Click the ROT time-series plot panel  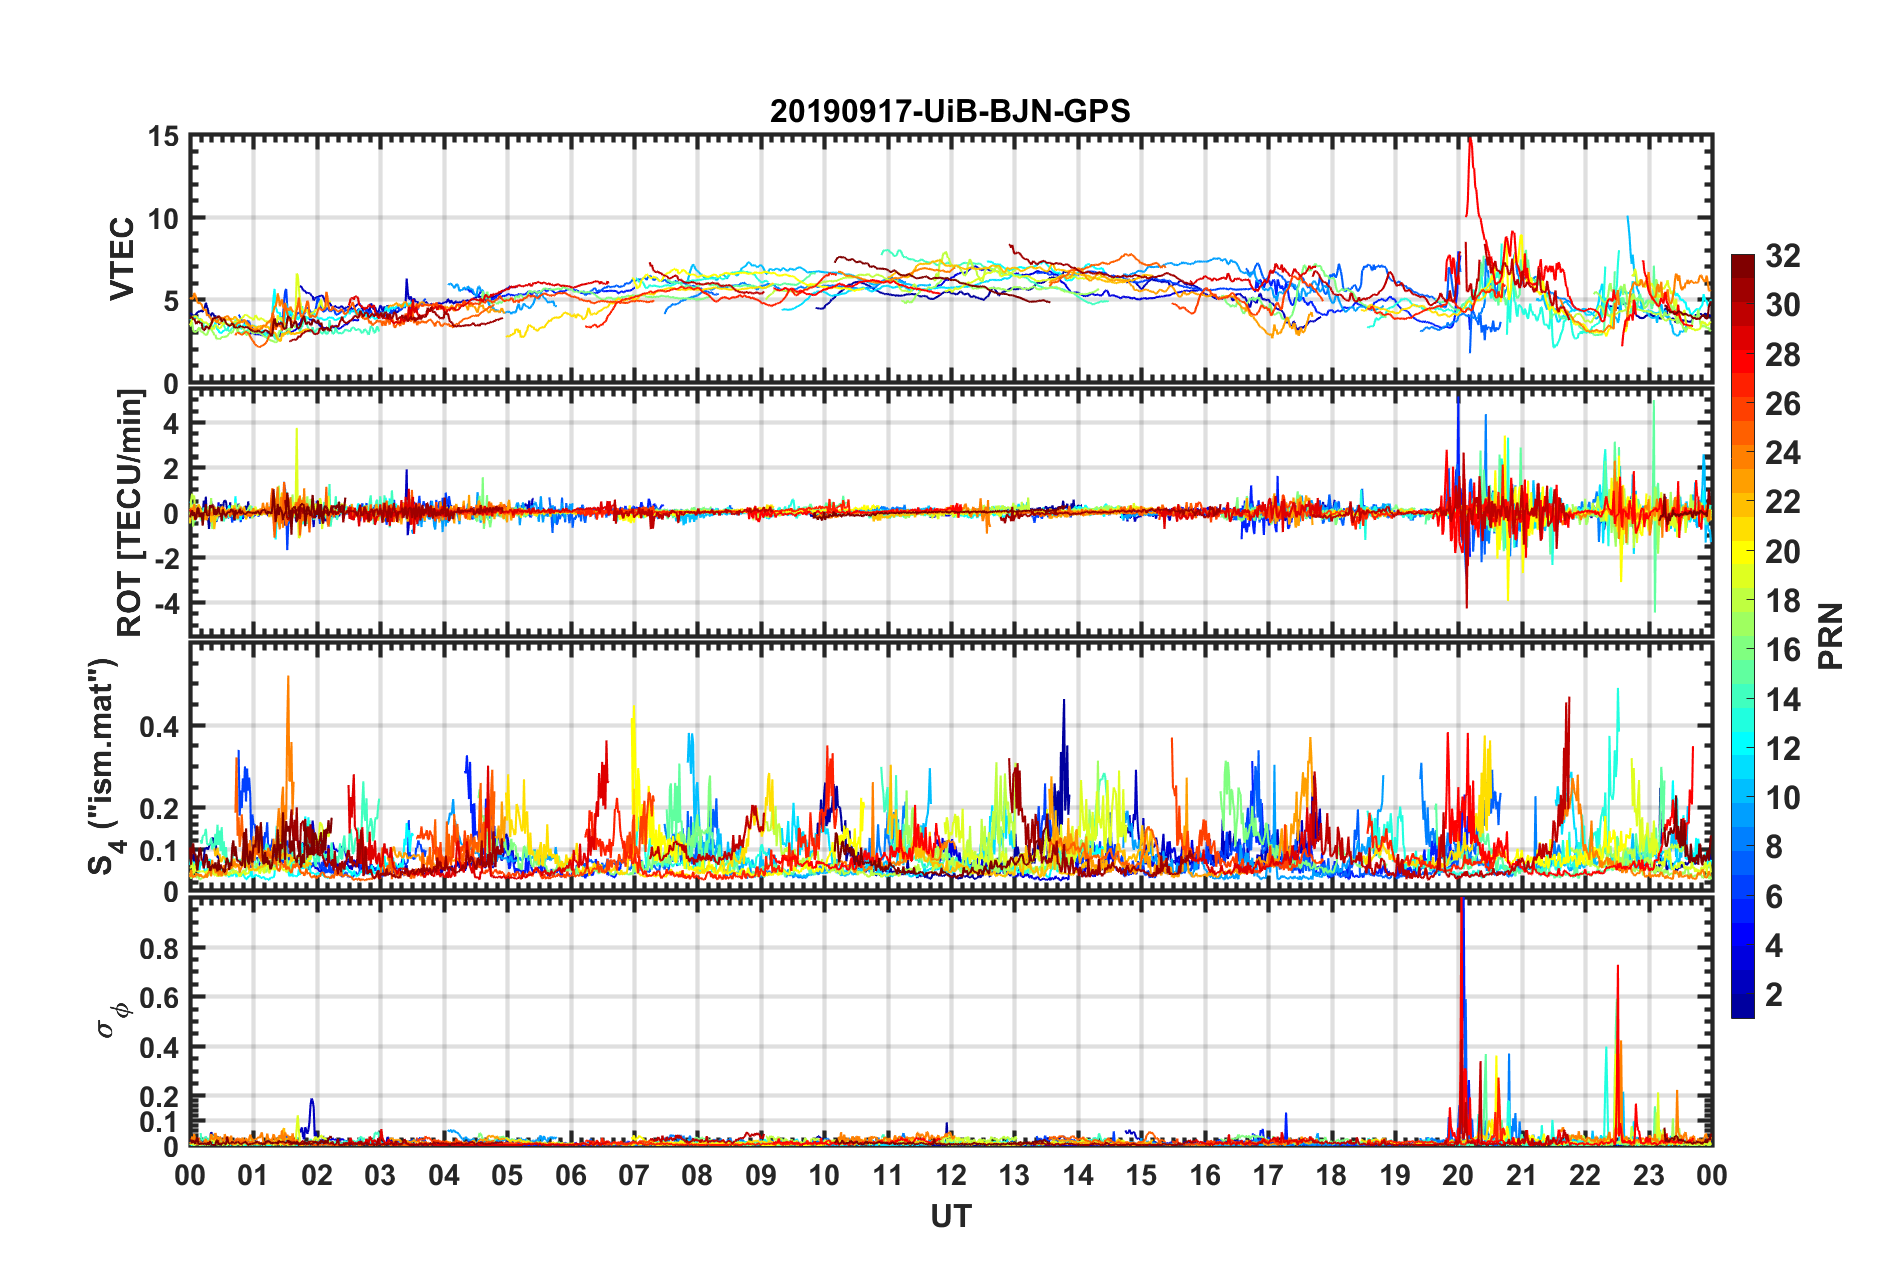(951, 512)
